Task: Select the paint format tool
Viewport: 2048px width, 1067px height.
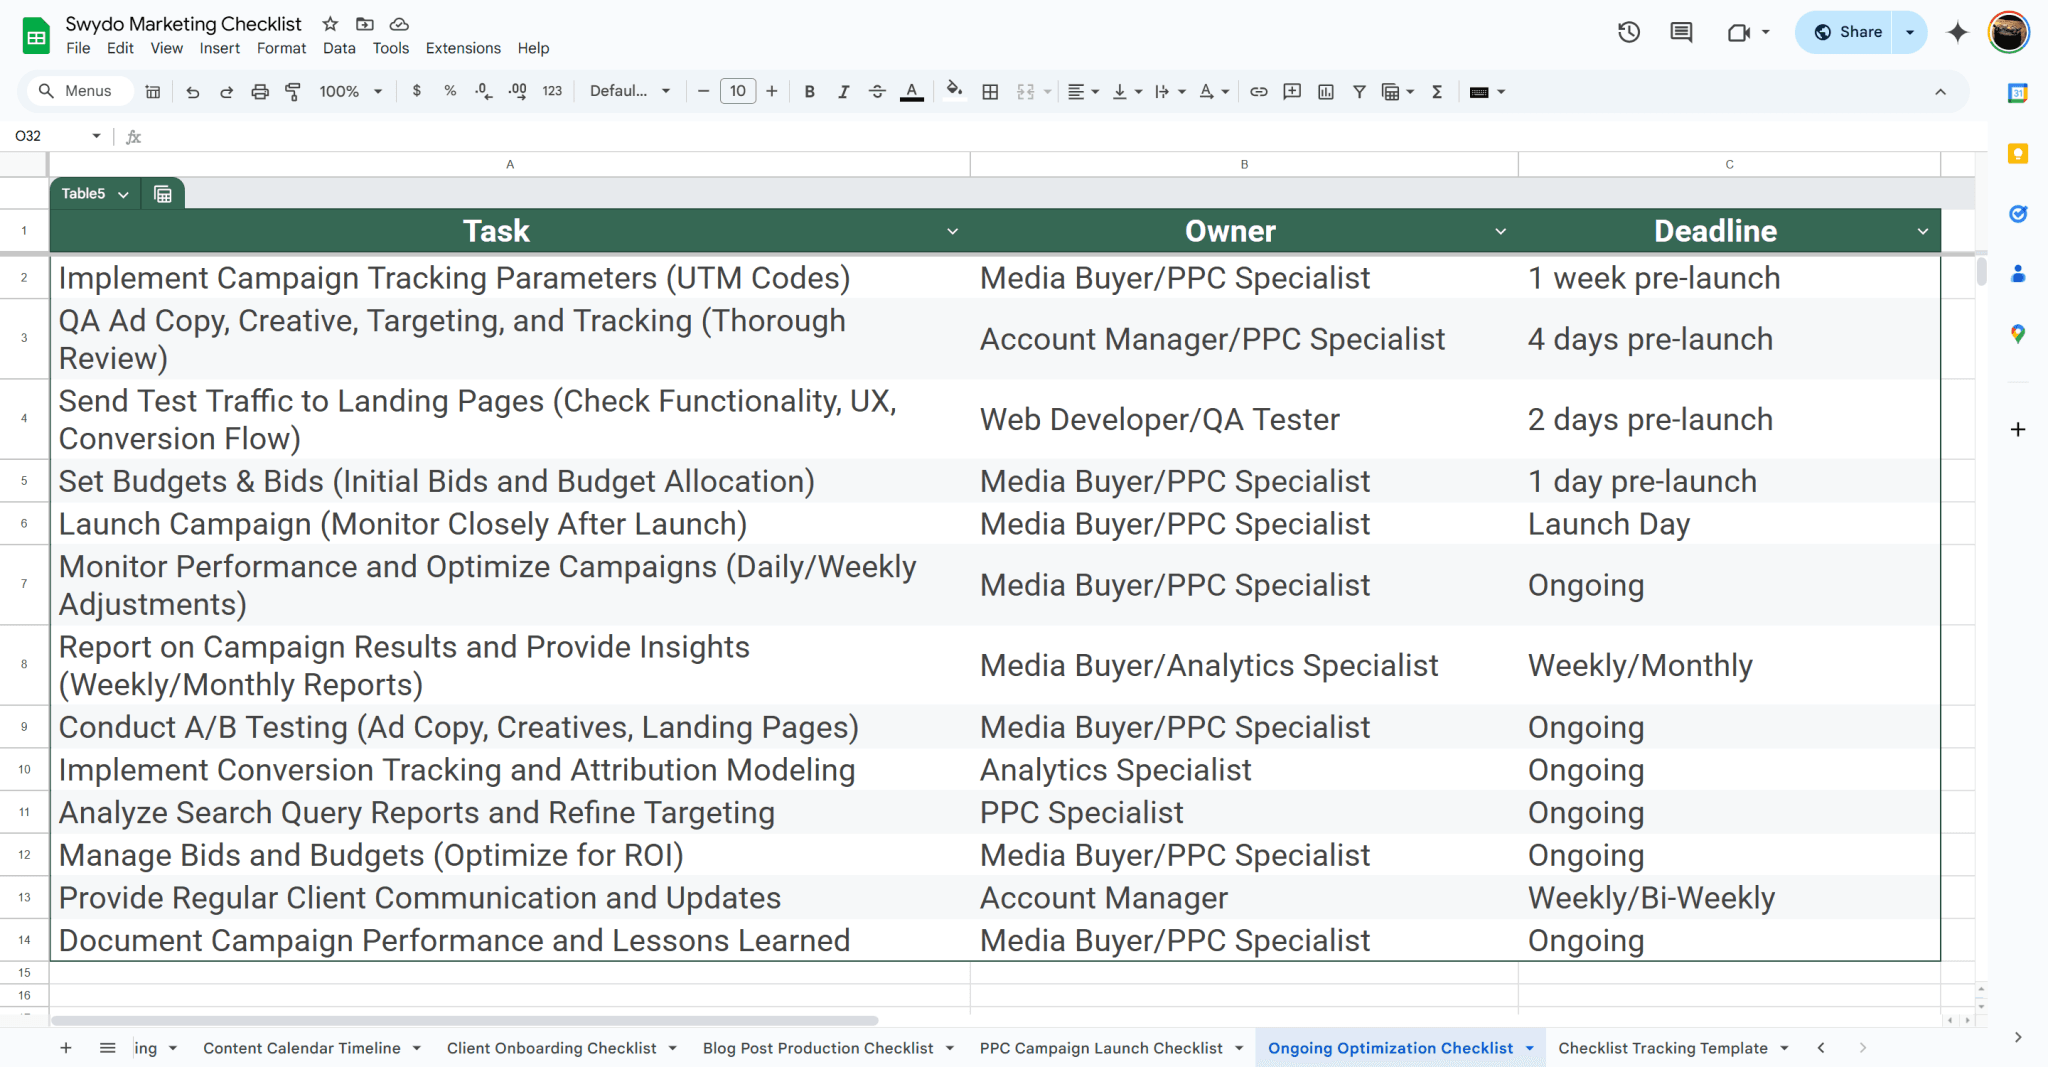Action: (292, 91)
